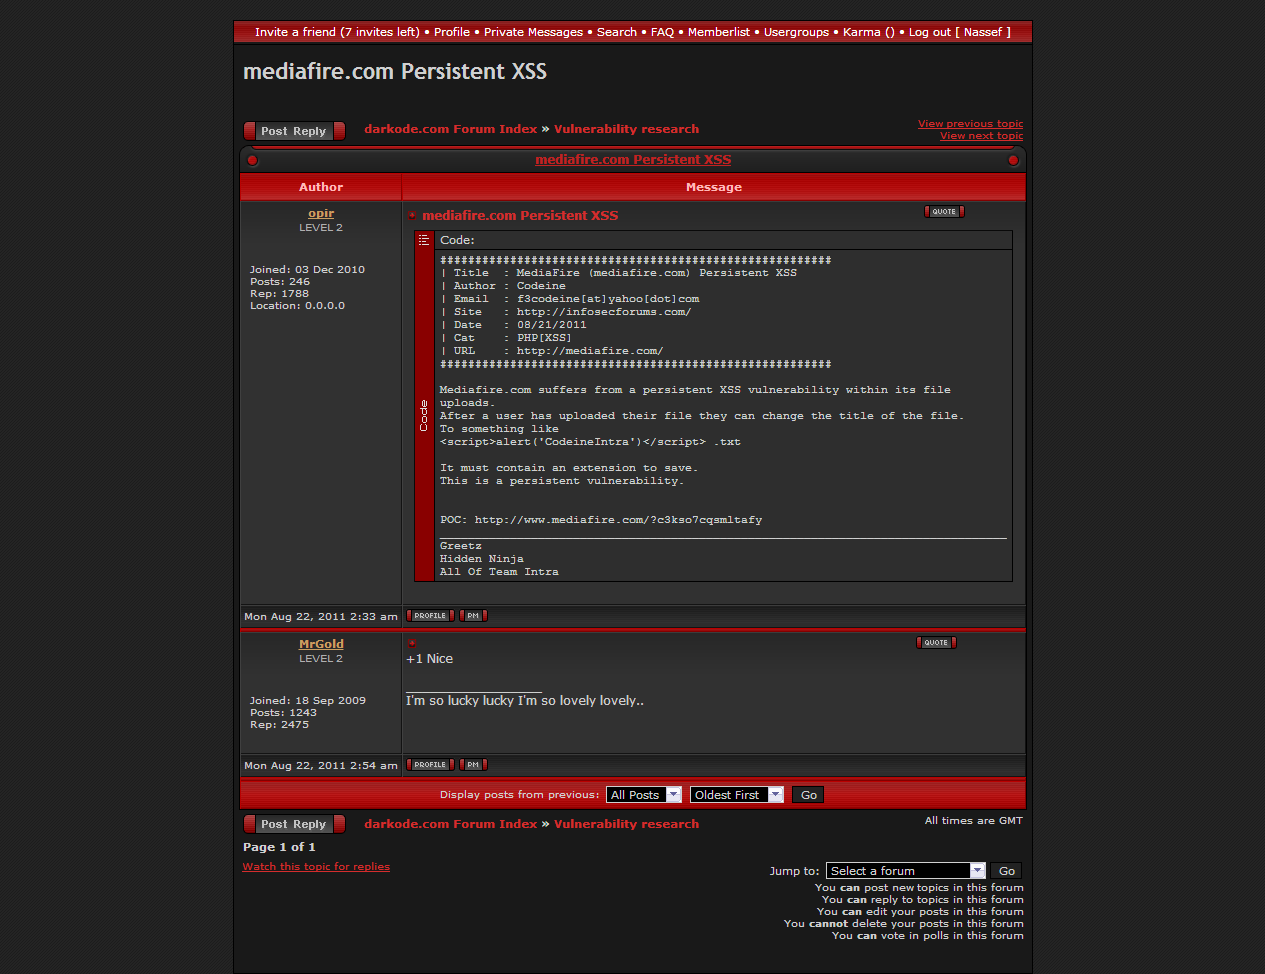
Task: Open MrGold's Profile icon button
Action: pyautogui.click(x=430, y=765)
